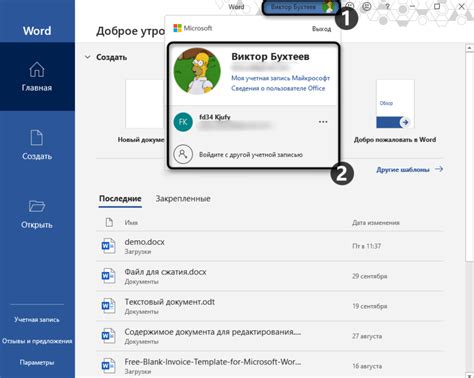Open Моя учетная запись Майкрософт link

[x=281, y=78]
